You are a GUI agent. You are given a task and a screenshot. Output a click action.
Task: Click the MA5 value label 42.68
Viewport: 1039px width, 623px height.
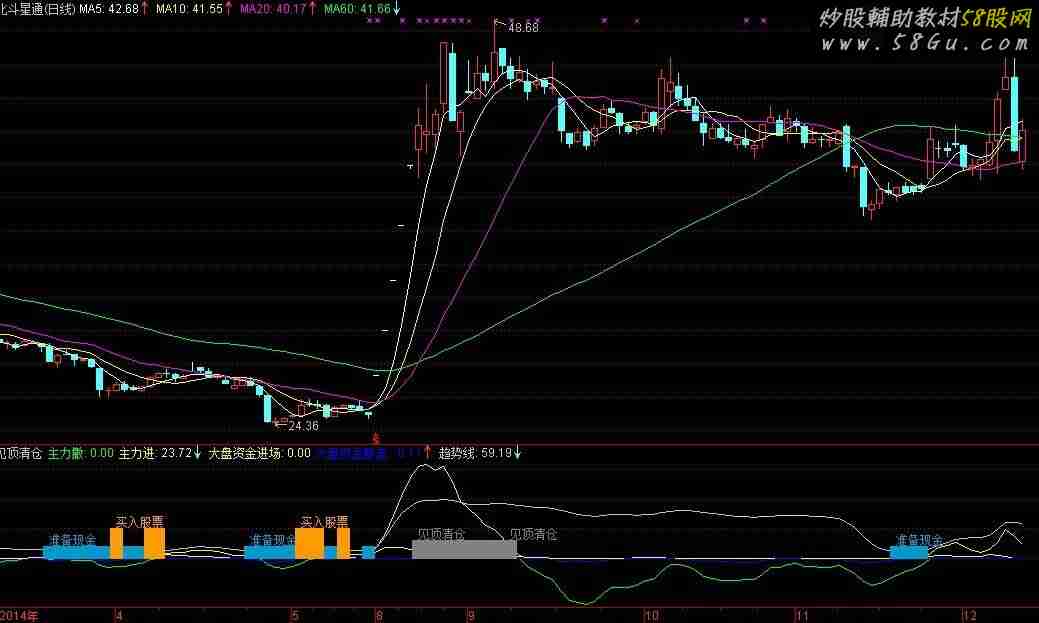tap(110, 8)
